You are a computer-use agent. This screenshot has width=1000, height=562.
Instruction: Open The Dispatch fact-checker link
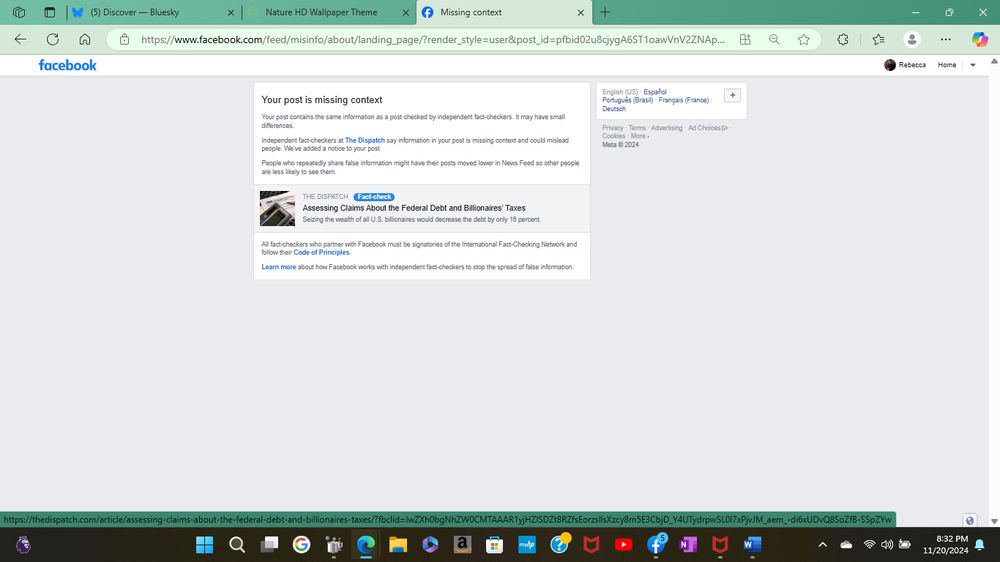(x=365, y=140)
